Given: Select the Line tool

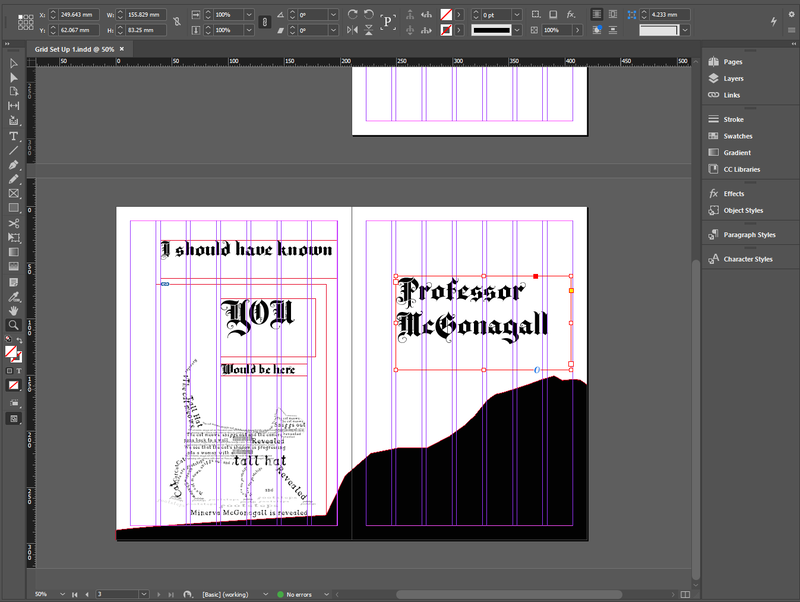Looking at the screenshot, I should [14, 150].
